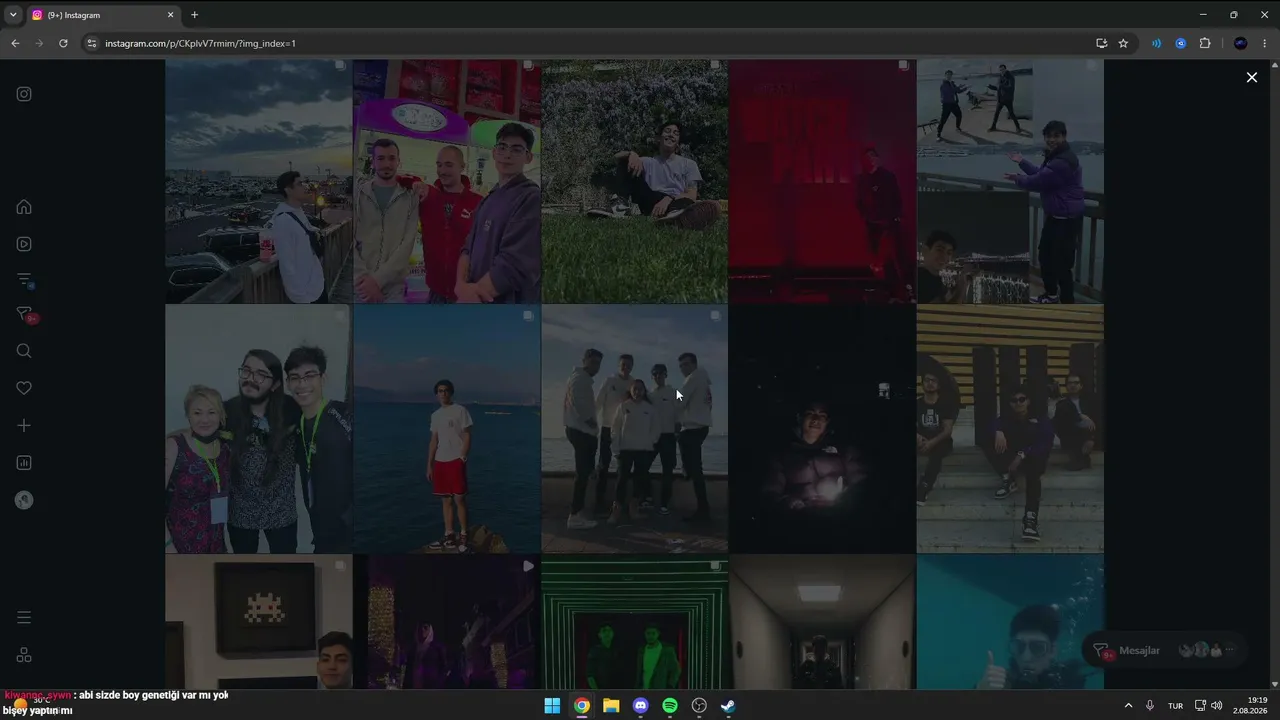Open the Messages paper-plane icon in sidebar
The image size is (1280, 720).
(x=24, y=315)
